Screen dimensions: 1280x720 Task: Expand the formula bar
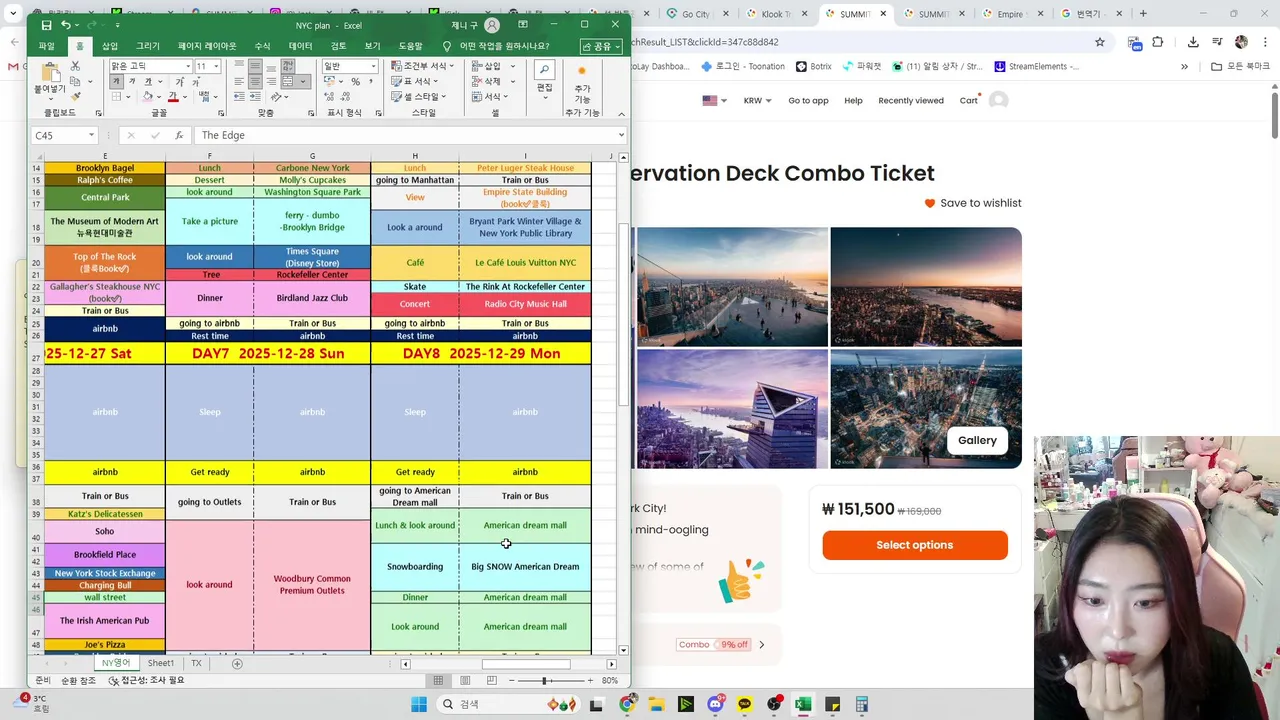(x=621, y=135)
